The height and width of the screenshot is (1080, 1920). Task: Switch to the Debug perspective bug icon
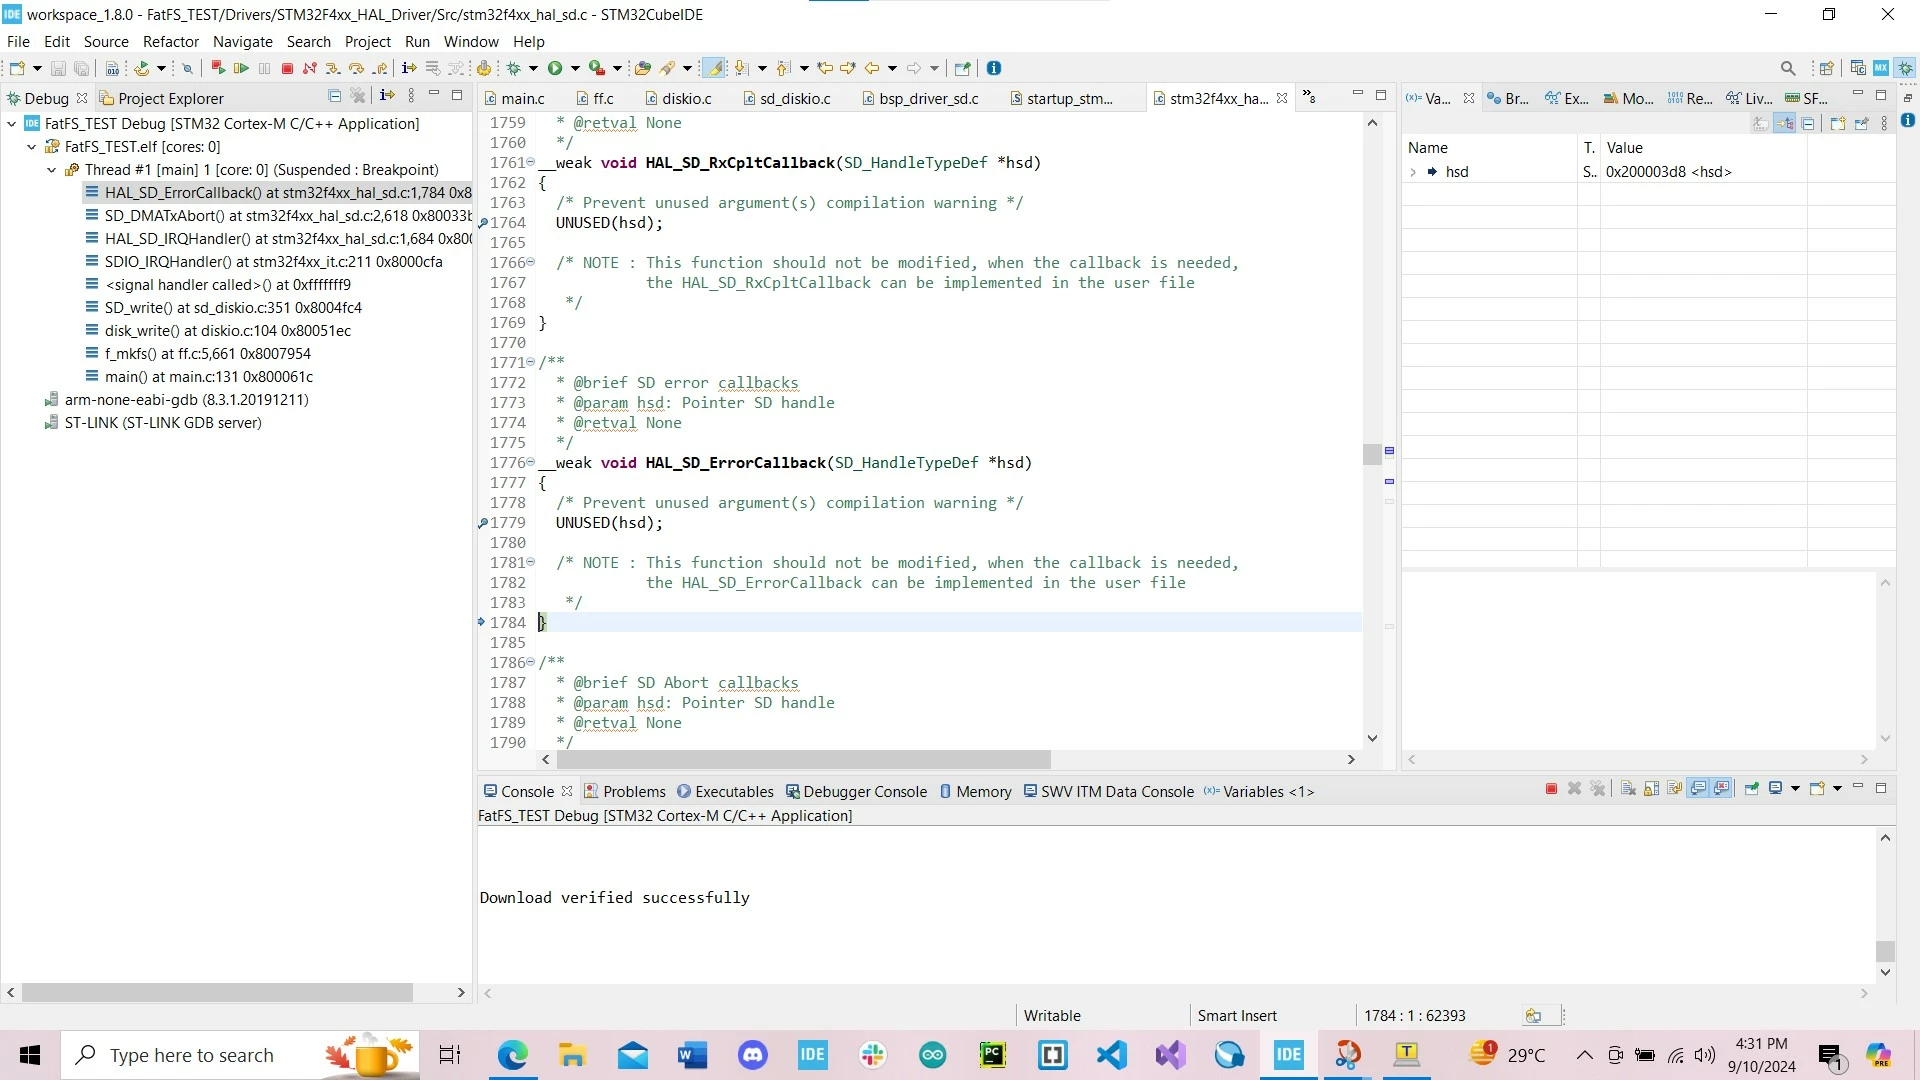pos(1906,68)
